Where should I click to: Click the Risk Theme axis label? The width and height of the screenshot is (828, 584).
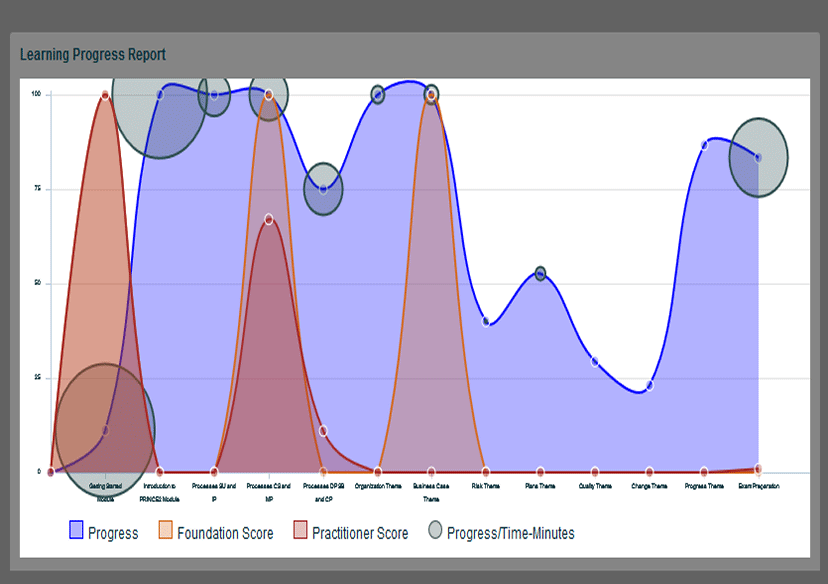click(x=486, y=486)
